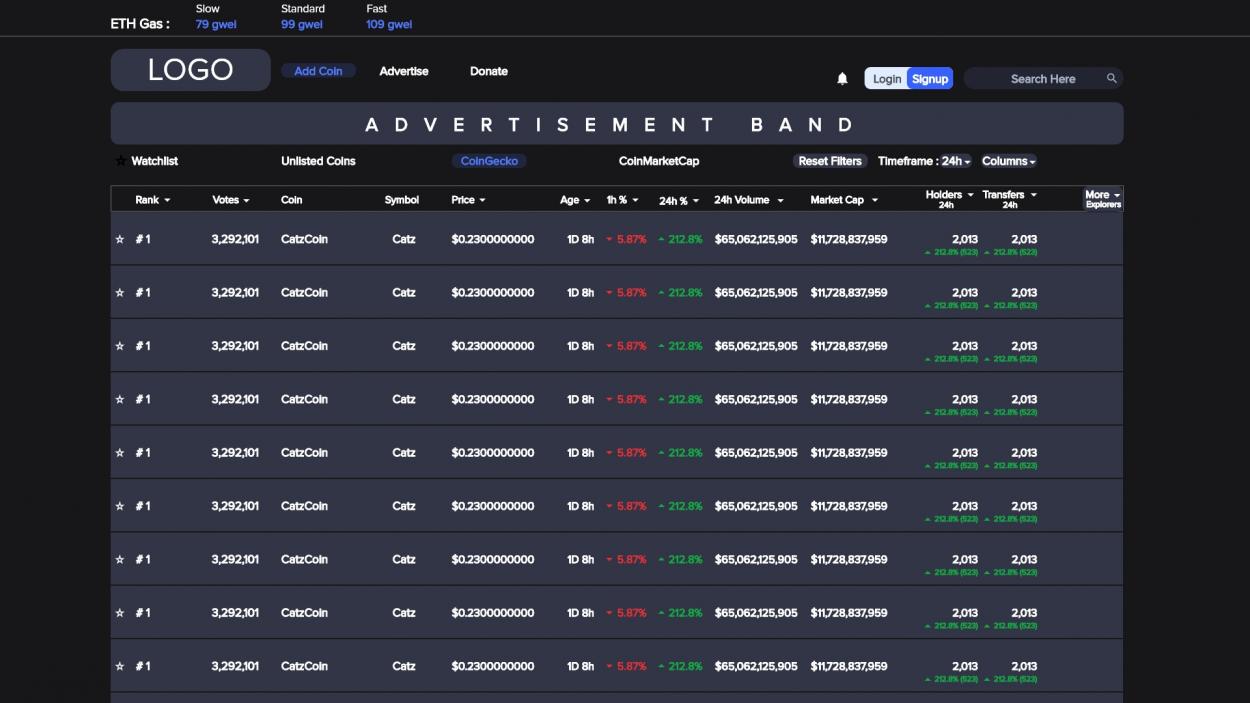Select the CoinMarketCap filter tab
1250x703 pixels.
(x=659, y=161)
